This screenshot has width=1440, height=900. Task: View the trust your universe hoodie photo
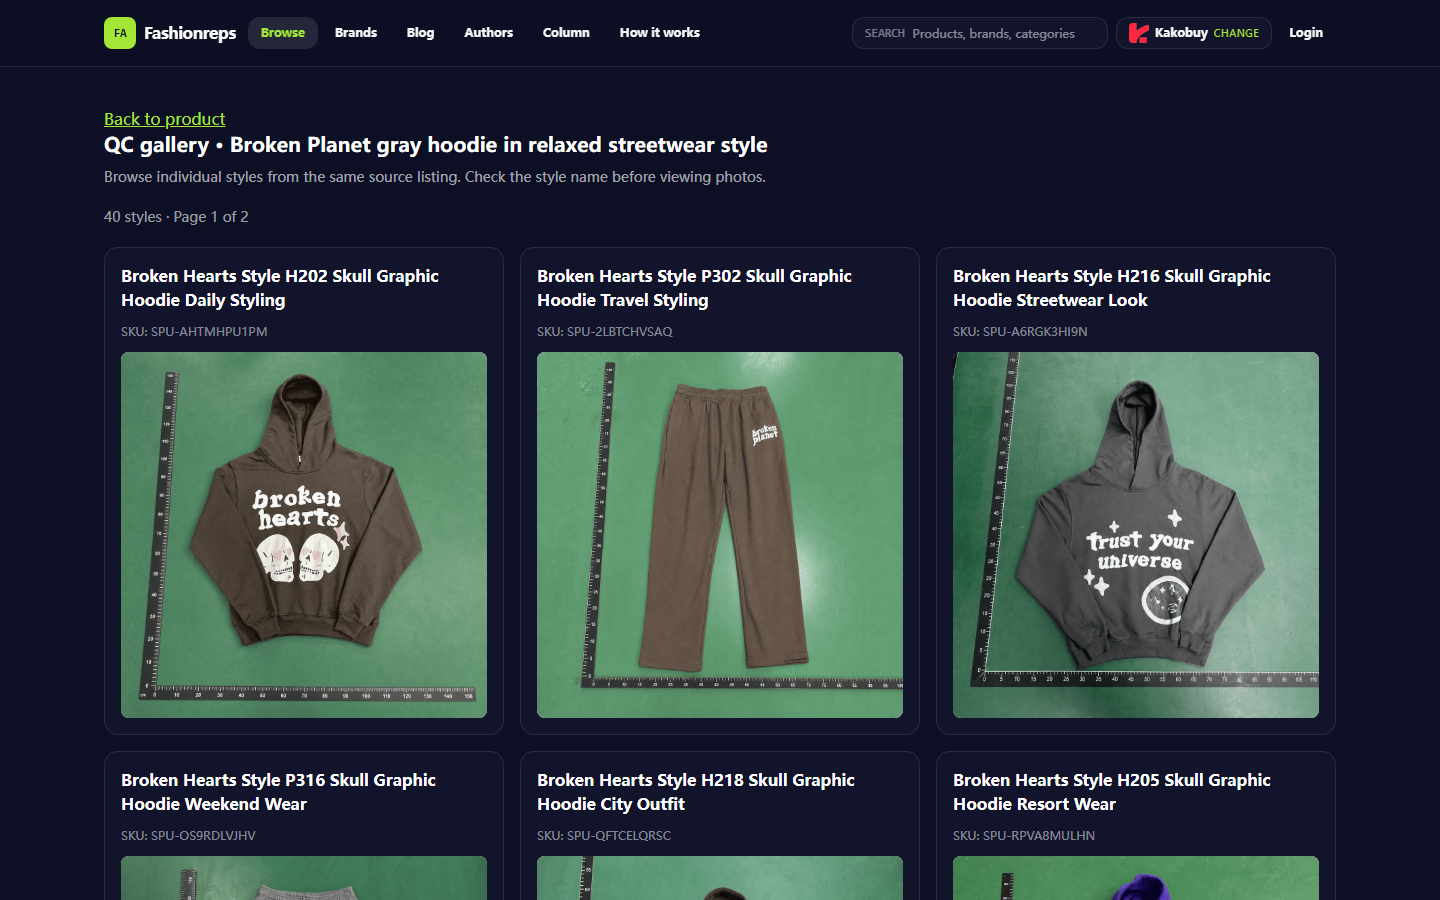tap(1136, 535)
